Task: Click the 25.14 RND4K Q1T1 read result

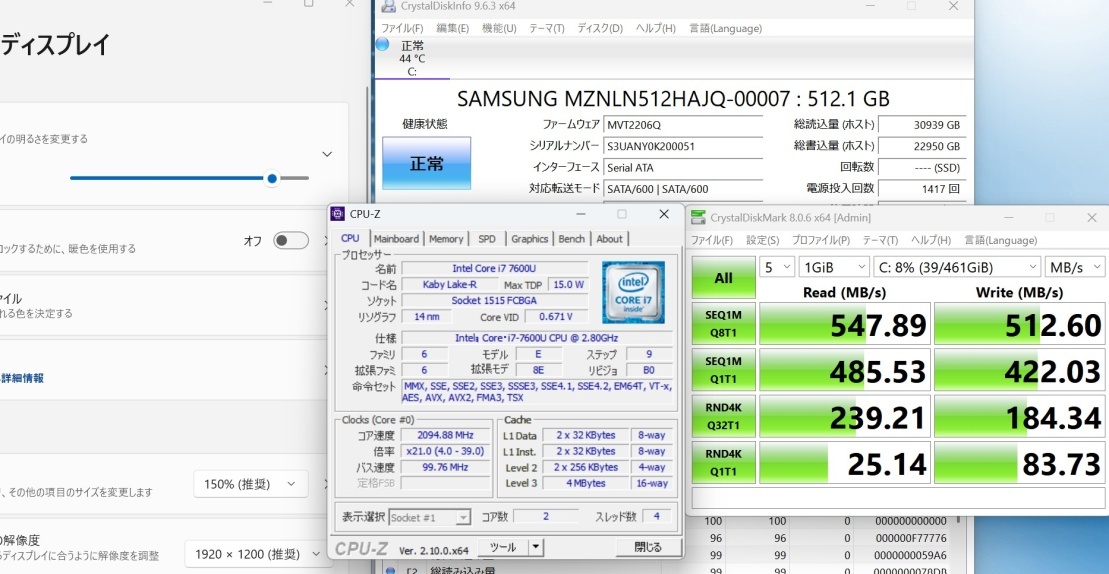Action: coord(844,462)
